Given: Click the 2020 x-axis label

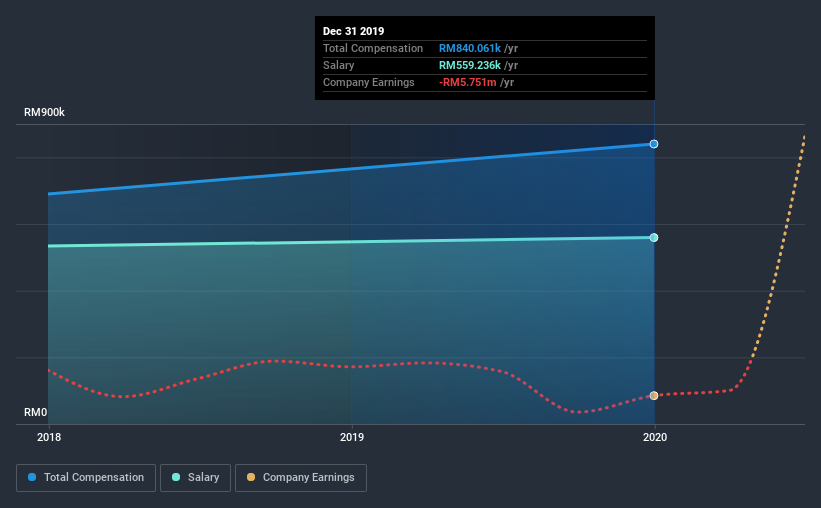Looking at the screenshot, I should (x=655, y=437).
